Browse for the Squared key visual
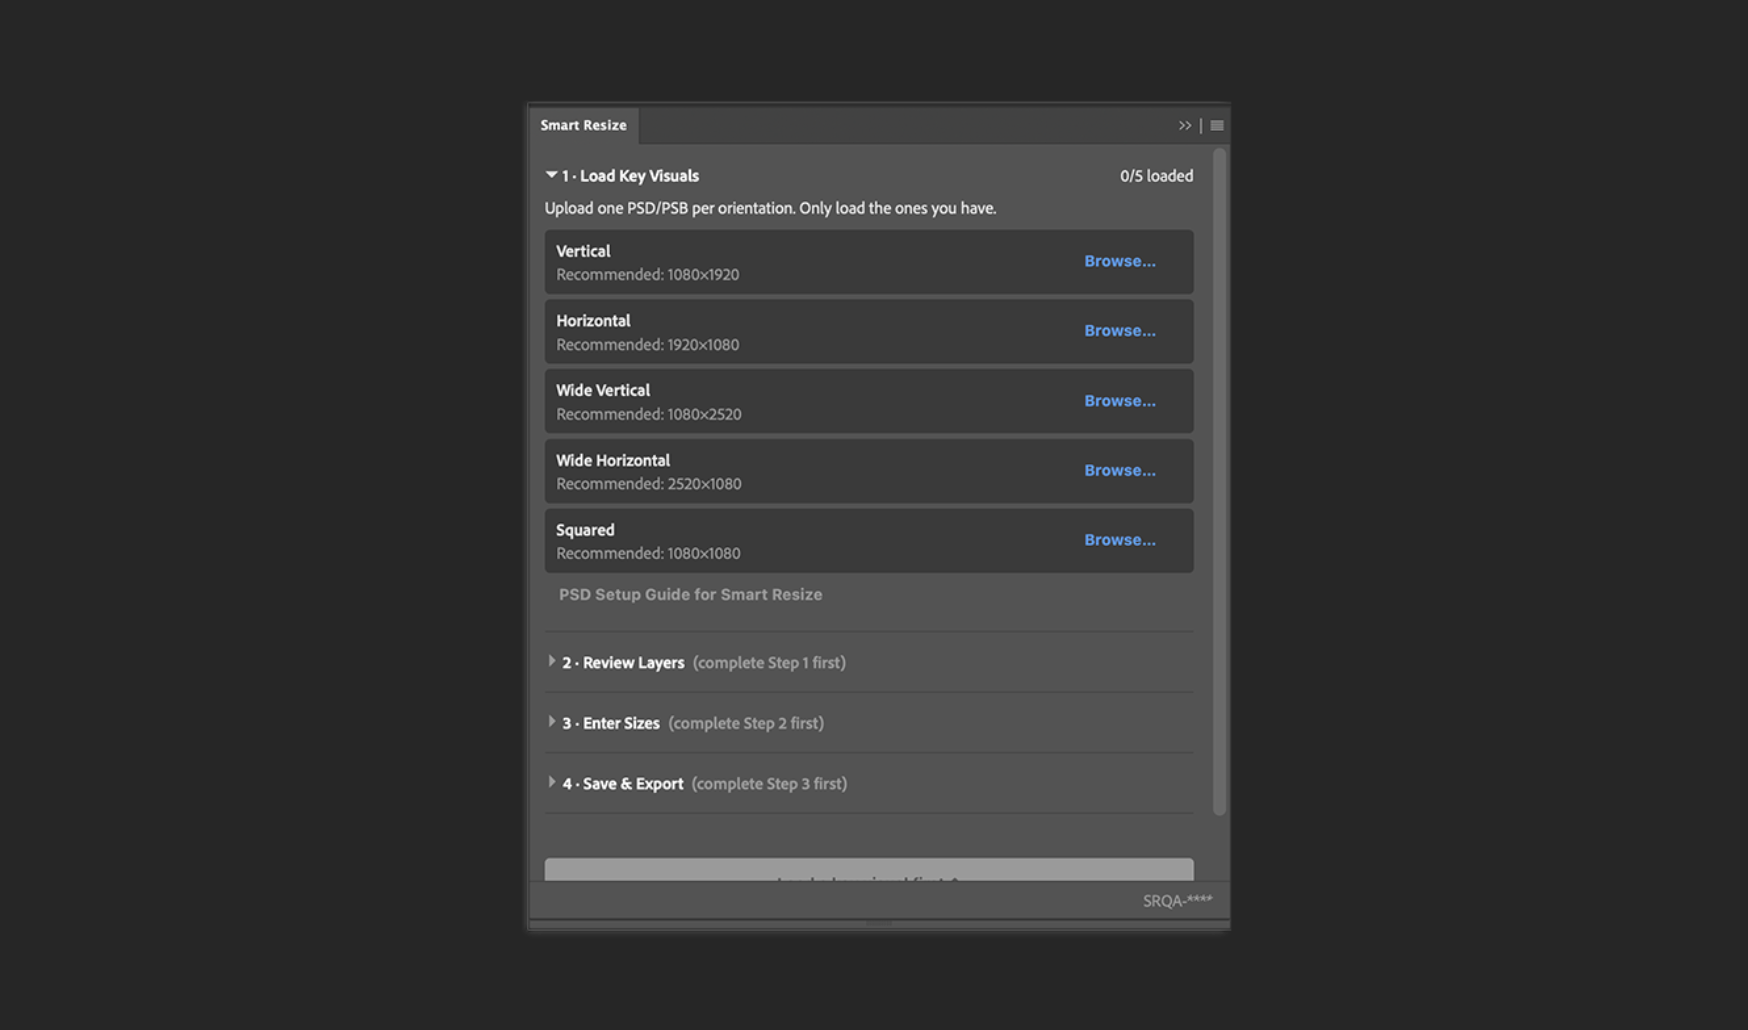 pos(1120,540)
